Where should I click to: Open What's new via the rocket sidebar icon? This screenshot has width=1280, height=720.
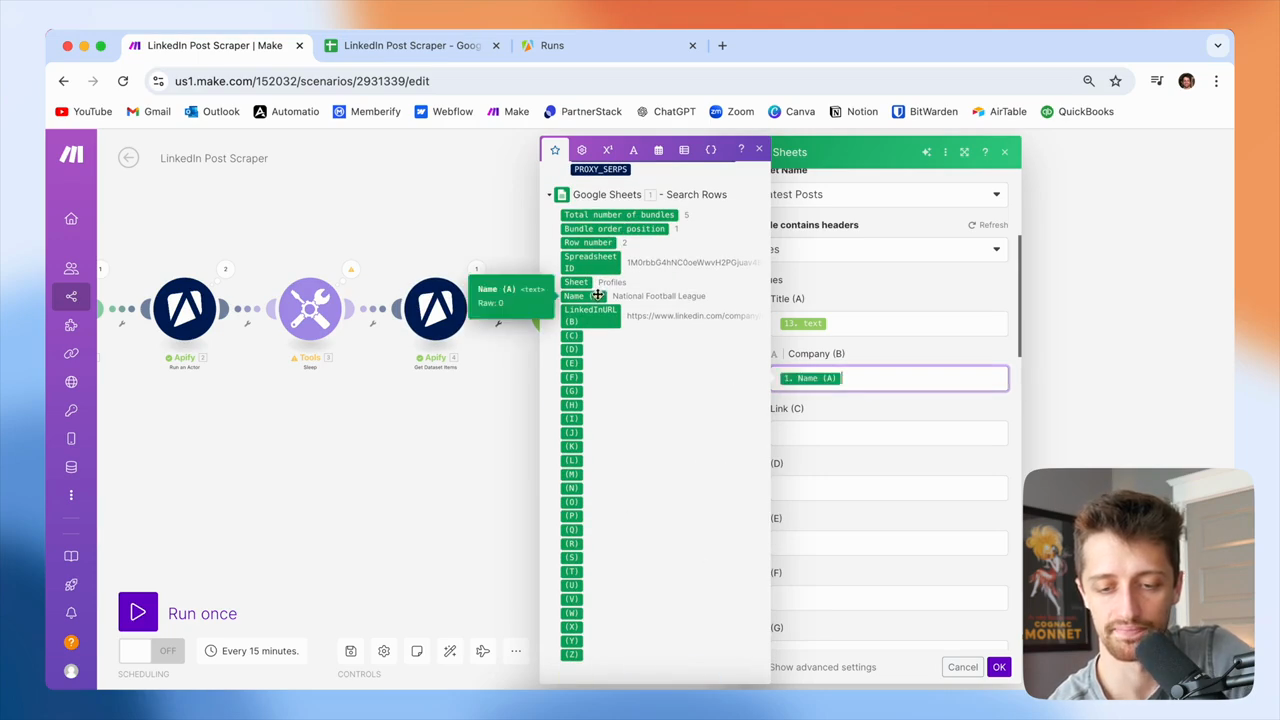coord(71,584)
